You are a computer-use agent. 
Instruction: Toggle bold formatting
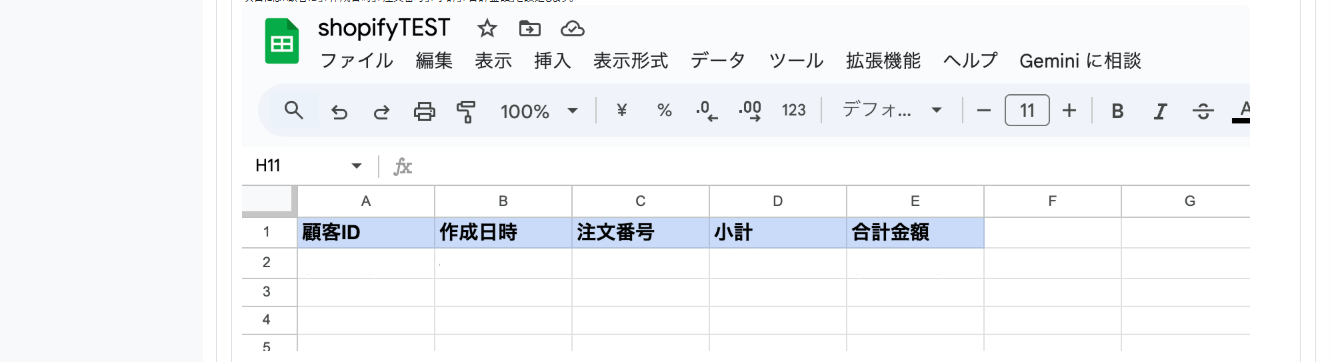point(1117,111)
